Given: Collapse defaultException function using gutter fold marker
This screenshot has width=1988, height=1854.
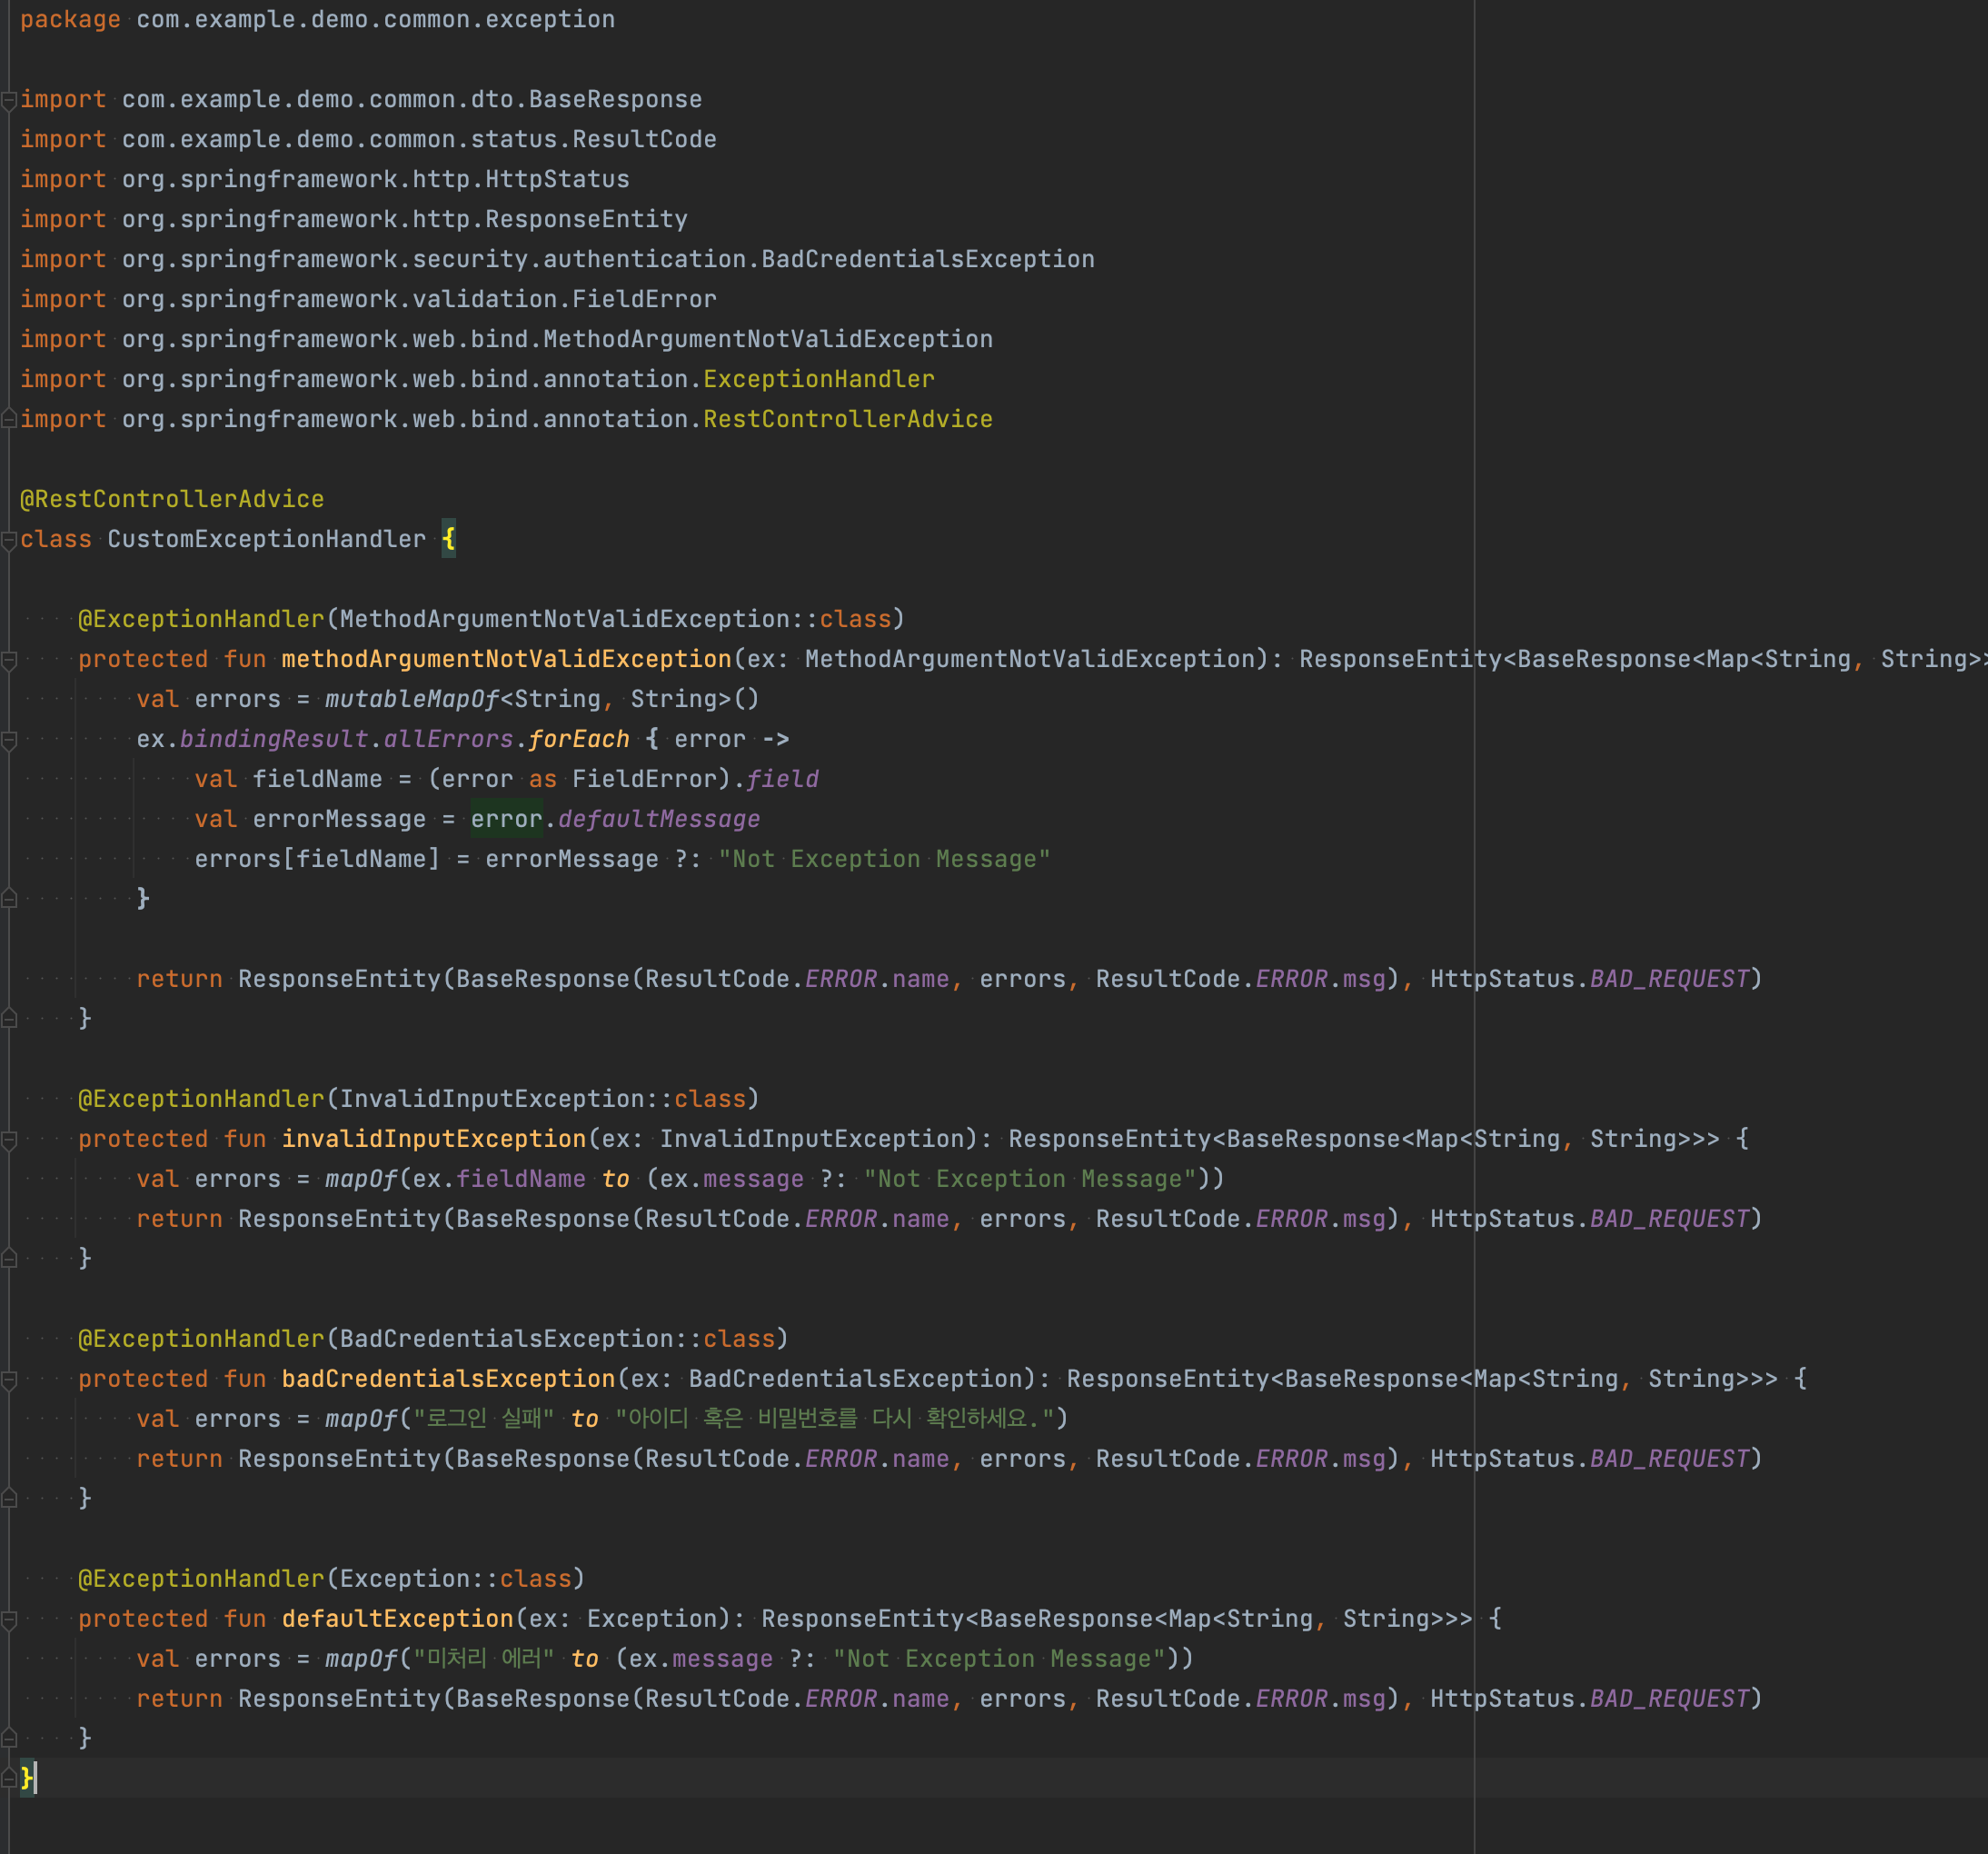Looking at the screenshot, I should point(9,1620).
